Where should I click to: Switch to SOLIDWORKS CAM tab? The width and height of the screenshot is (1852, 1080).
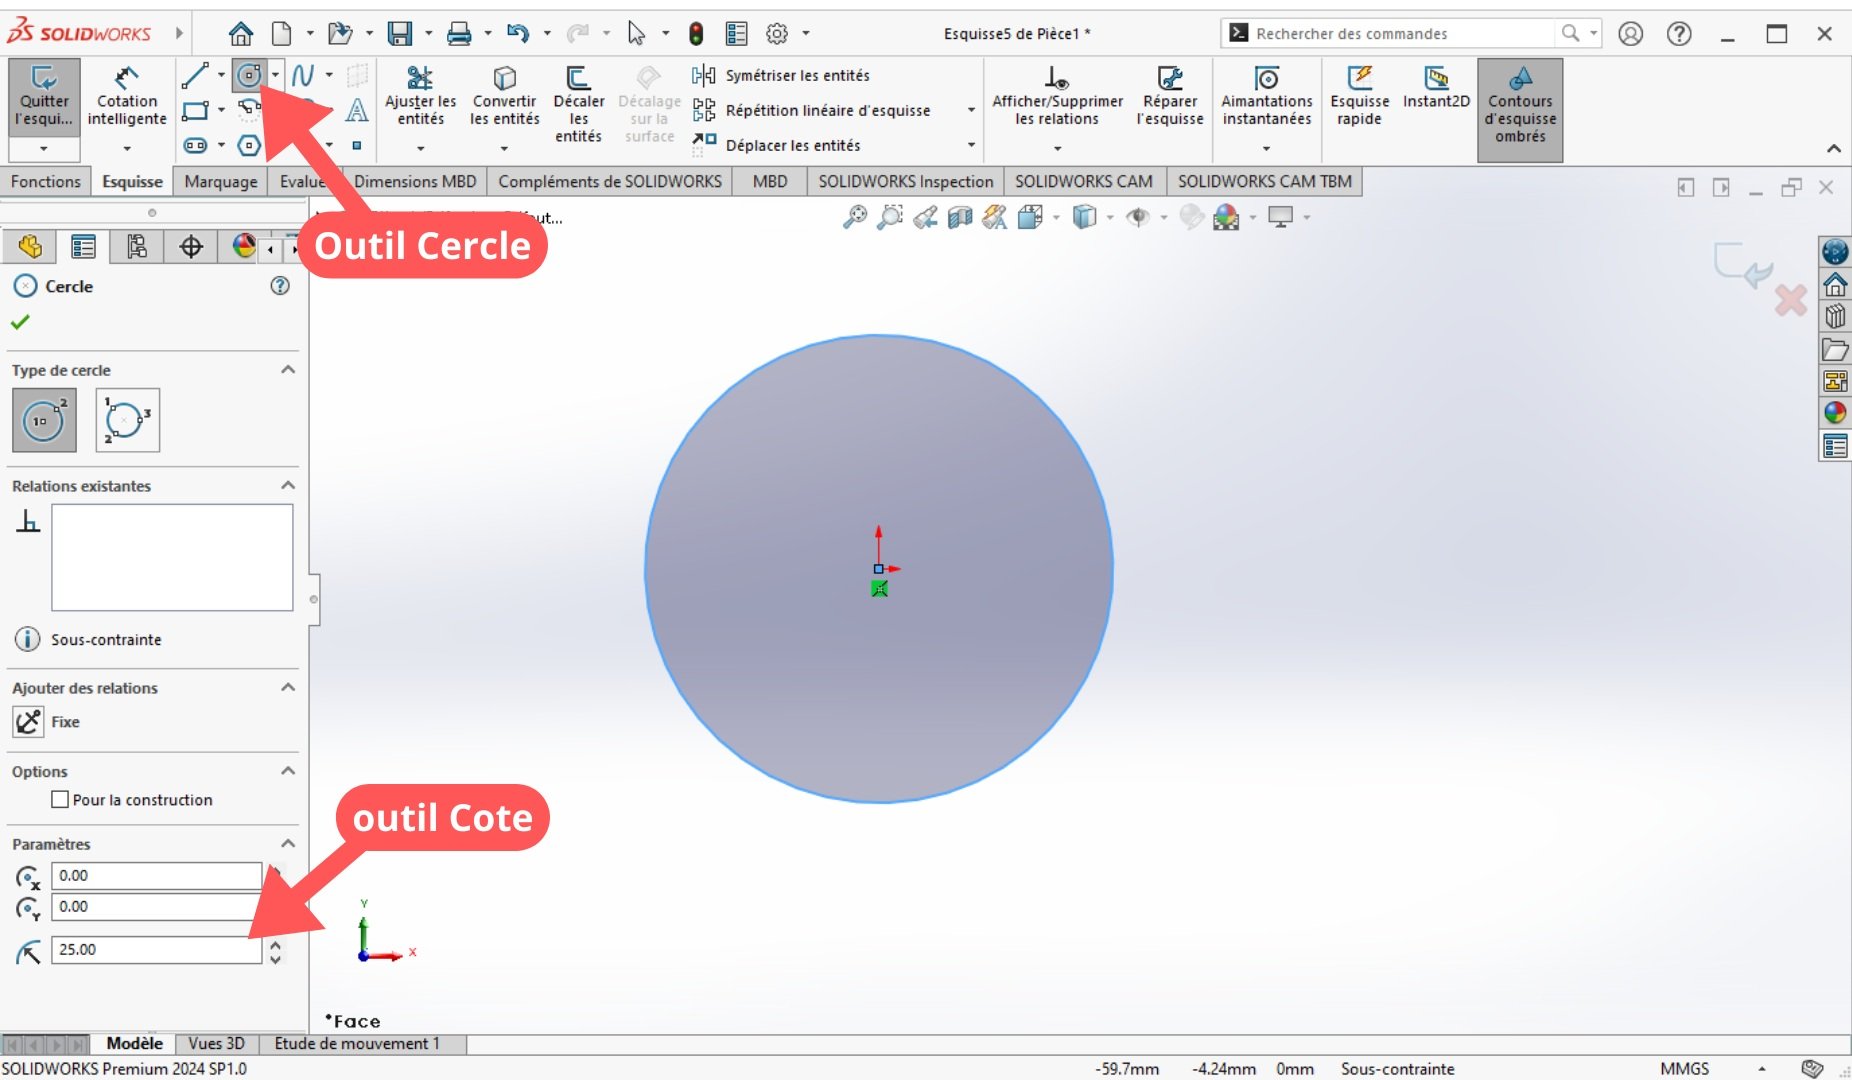tap(1083, 181)
